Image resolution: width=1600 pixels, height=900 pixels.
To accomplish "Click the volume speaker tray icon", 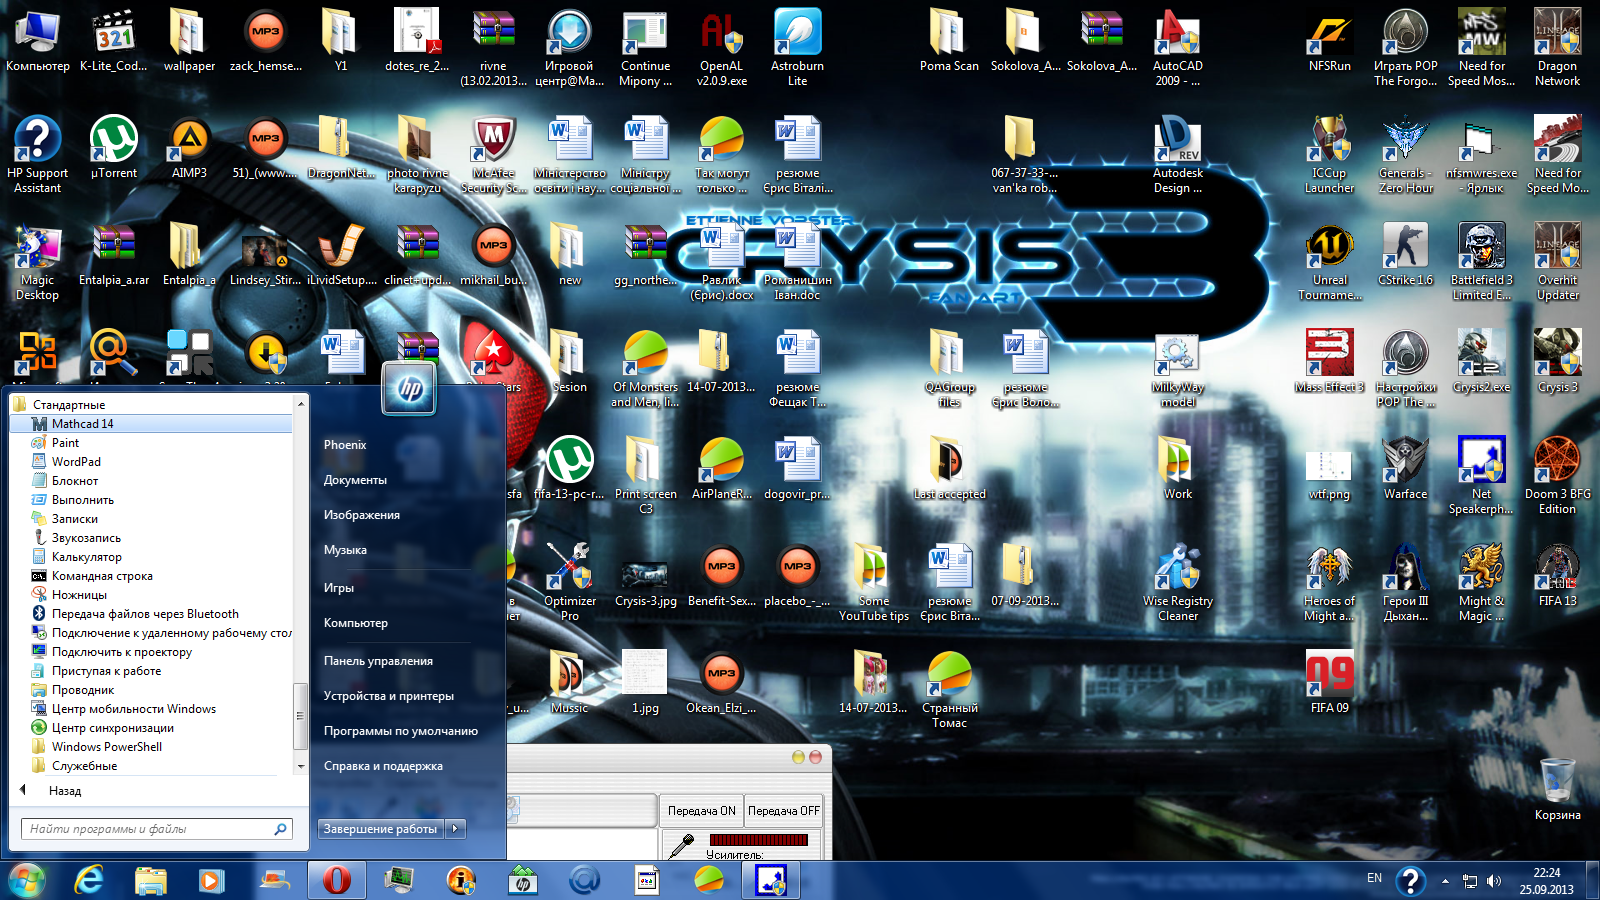I will point(1494,881).
